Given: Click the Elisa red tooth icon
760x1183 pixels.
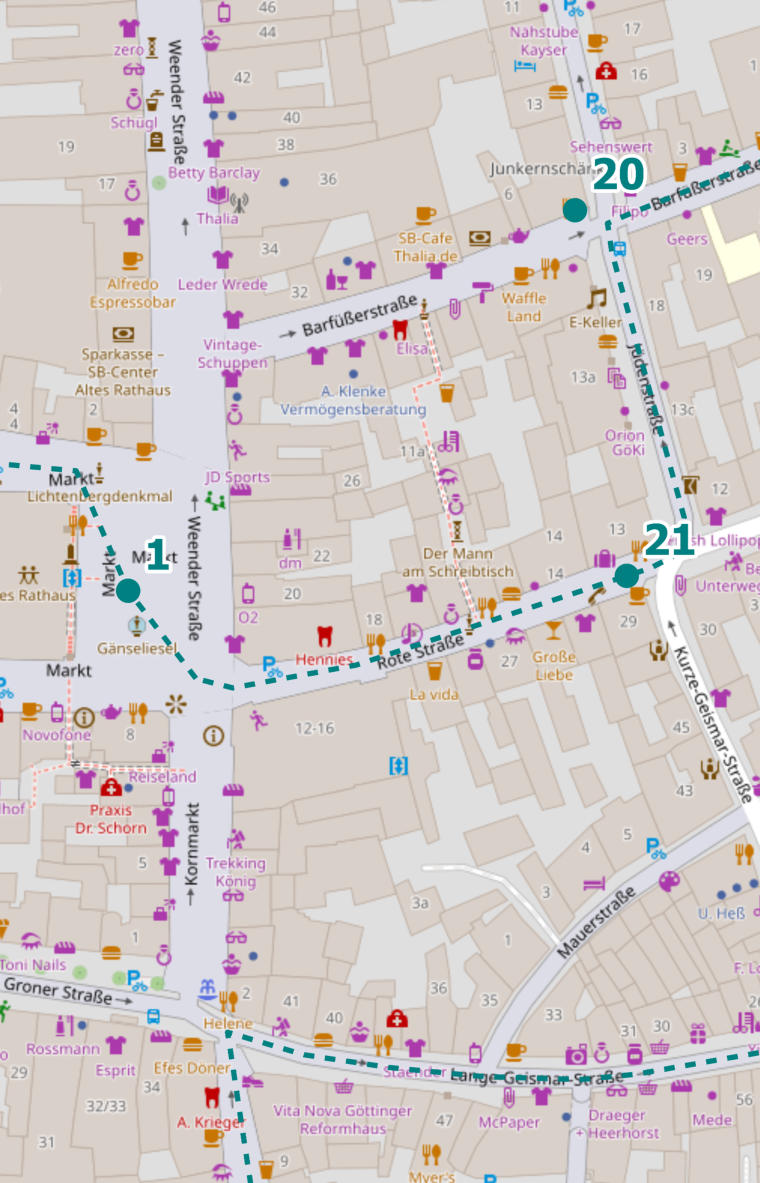Looking at the screenshot, I should pos(400,327).
